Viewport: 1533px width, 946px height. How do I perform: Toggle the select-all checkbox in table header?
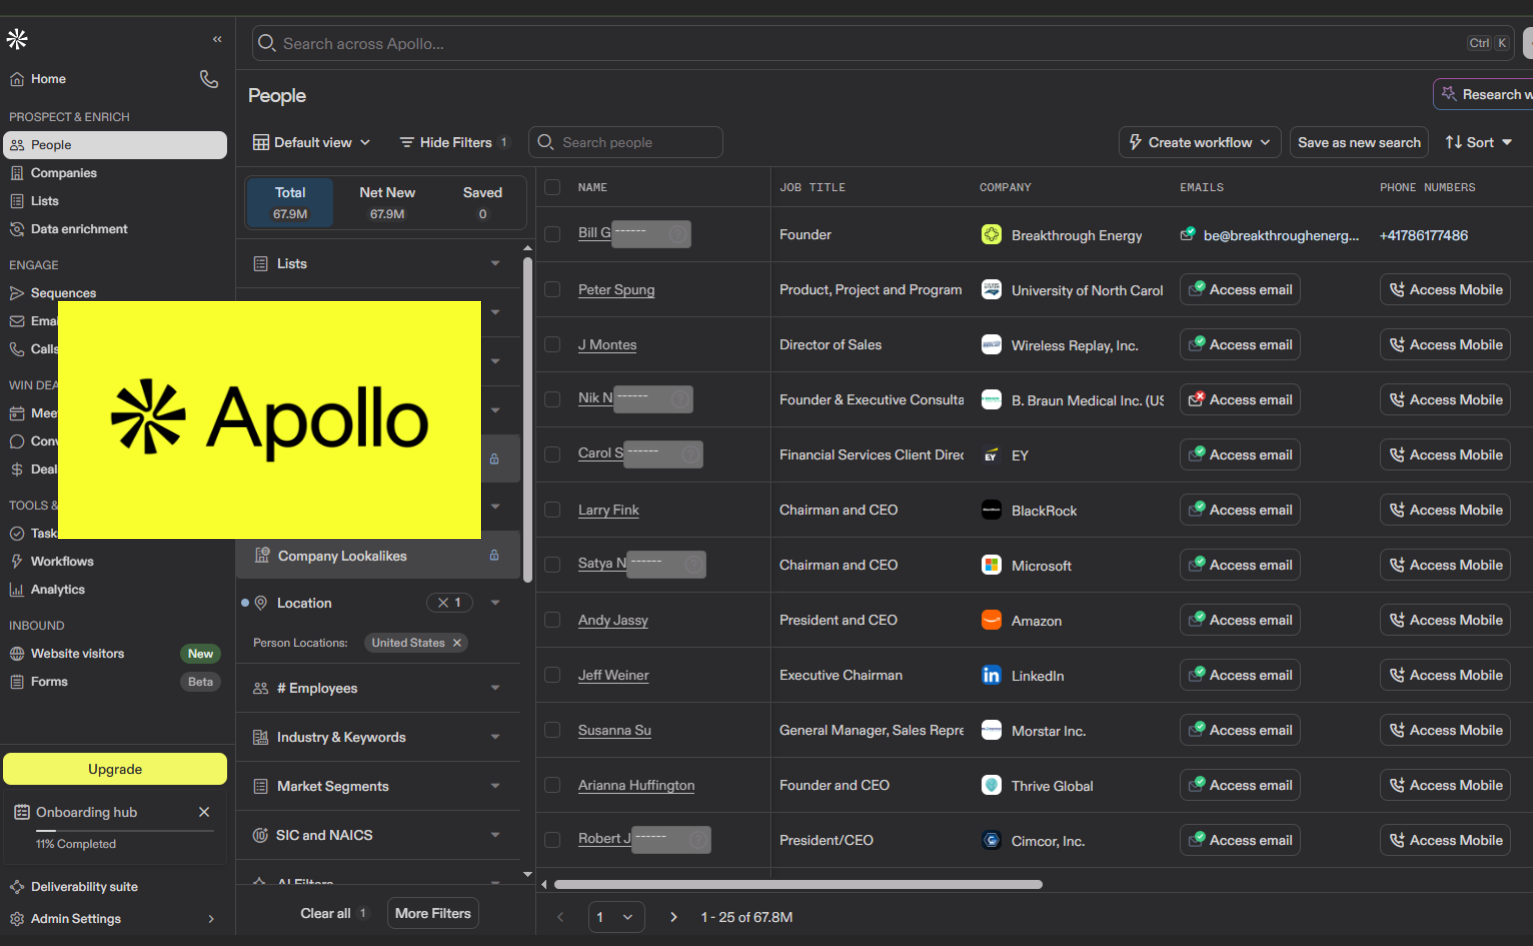coord(552,187)
